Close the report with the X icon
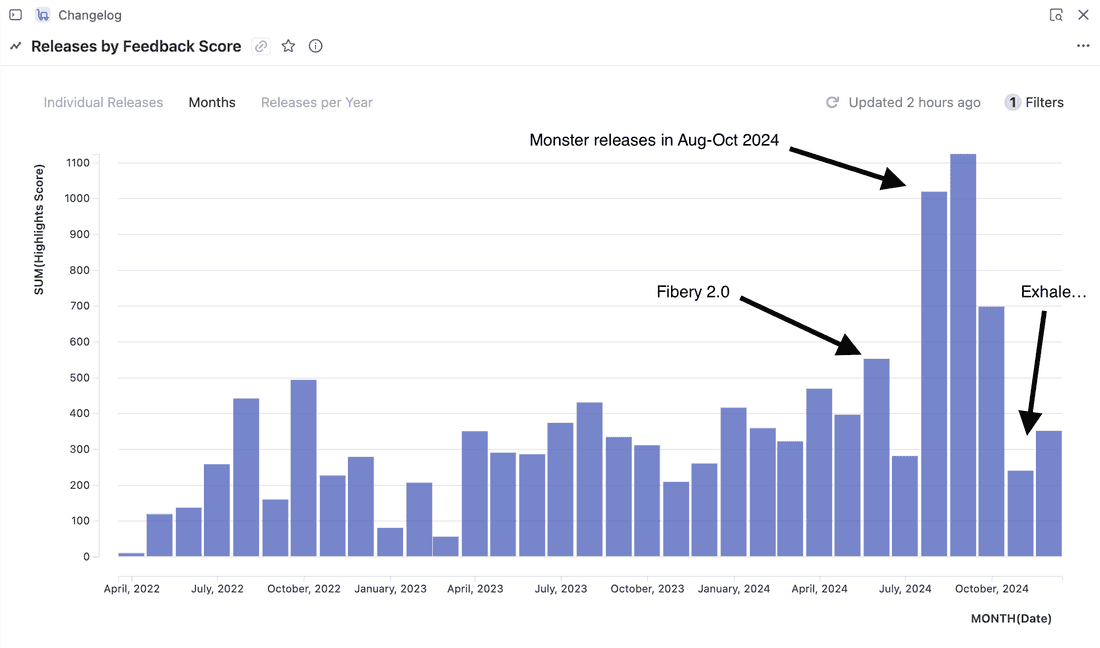Screen dimensions: 1100x648 click(1084, 15)
